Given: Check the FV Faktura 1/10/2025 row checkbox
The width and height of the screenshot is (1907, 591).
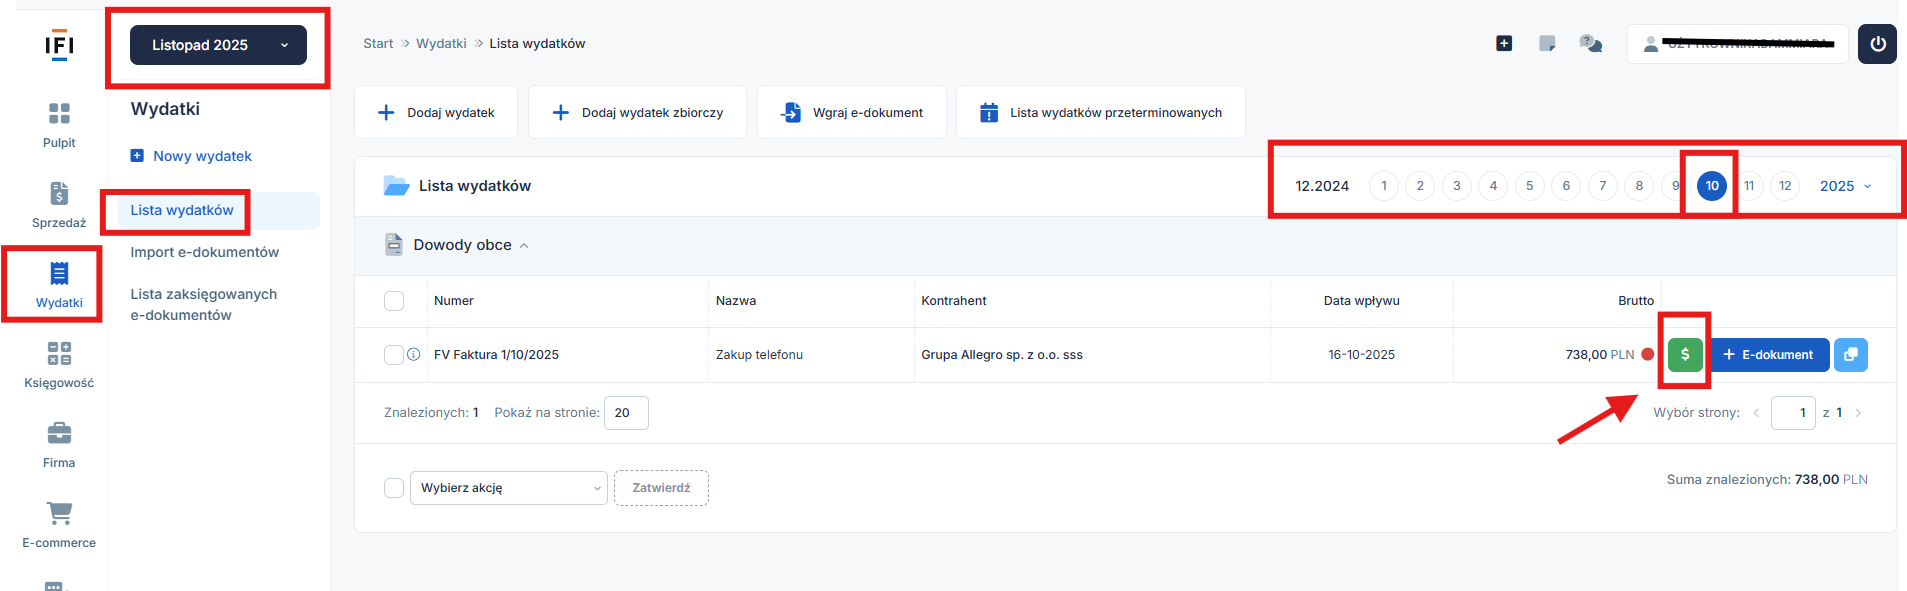Looking at the screenshot, I should [x=394, y=355].
